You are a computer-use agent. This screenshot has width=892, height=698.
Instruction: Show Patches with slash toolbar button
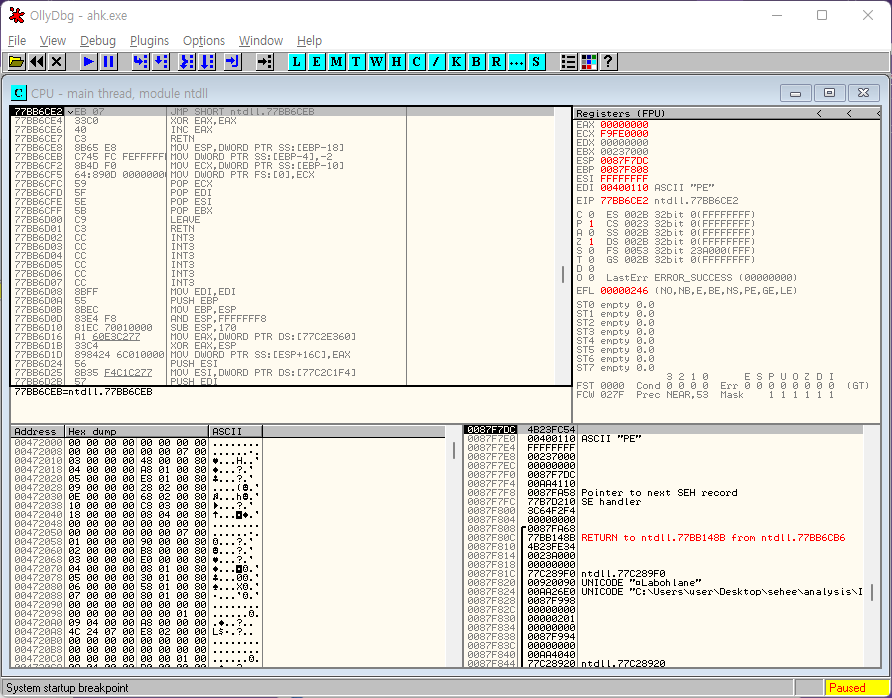[436, 61]
